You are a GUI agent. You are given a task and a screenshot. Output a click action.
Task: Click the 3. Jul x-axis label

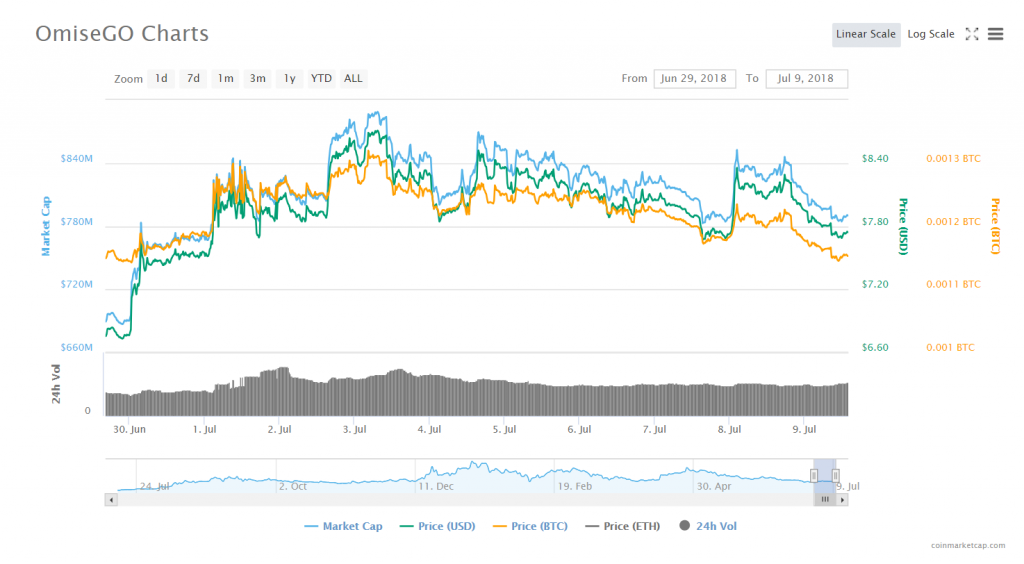click(x=355, y=430)
